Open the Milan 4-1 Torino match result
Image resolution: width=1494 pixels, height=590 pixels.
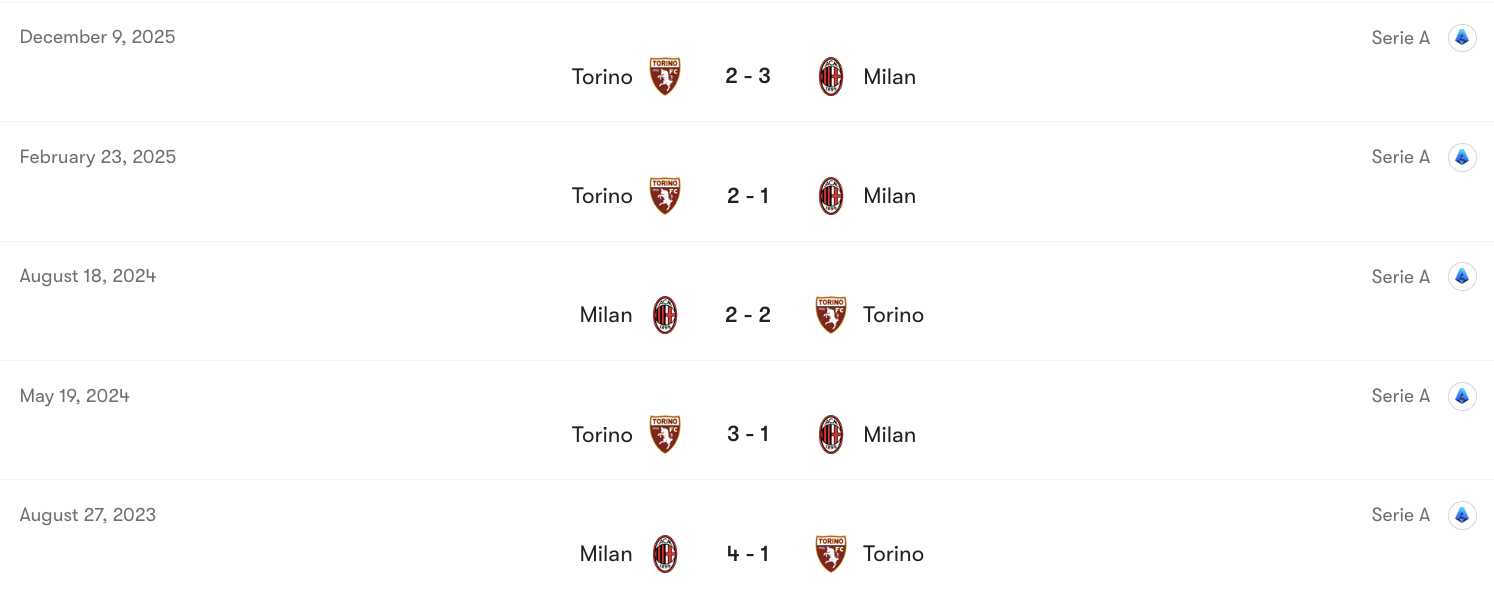(x=747, y=553)
